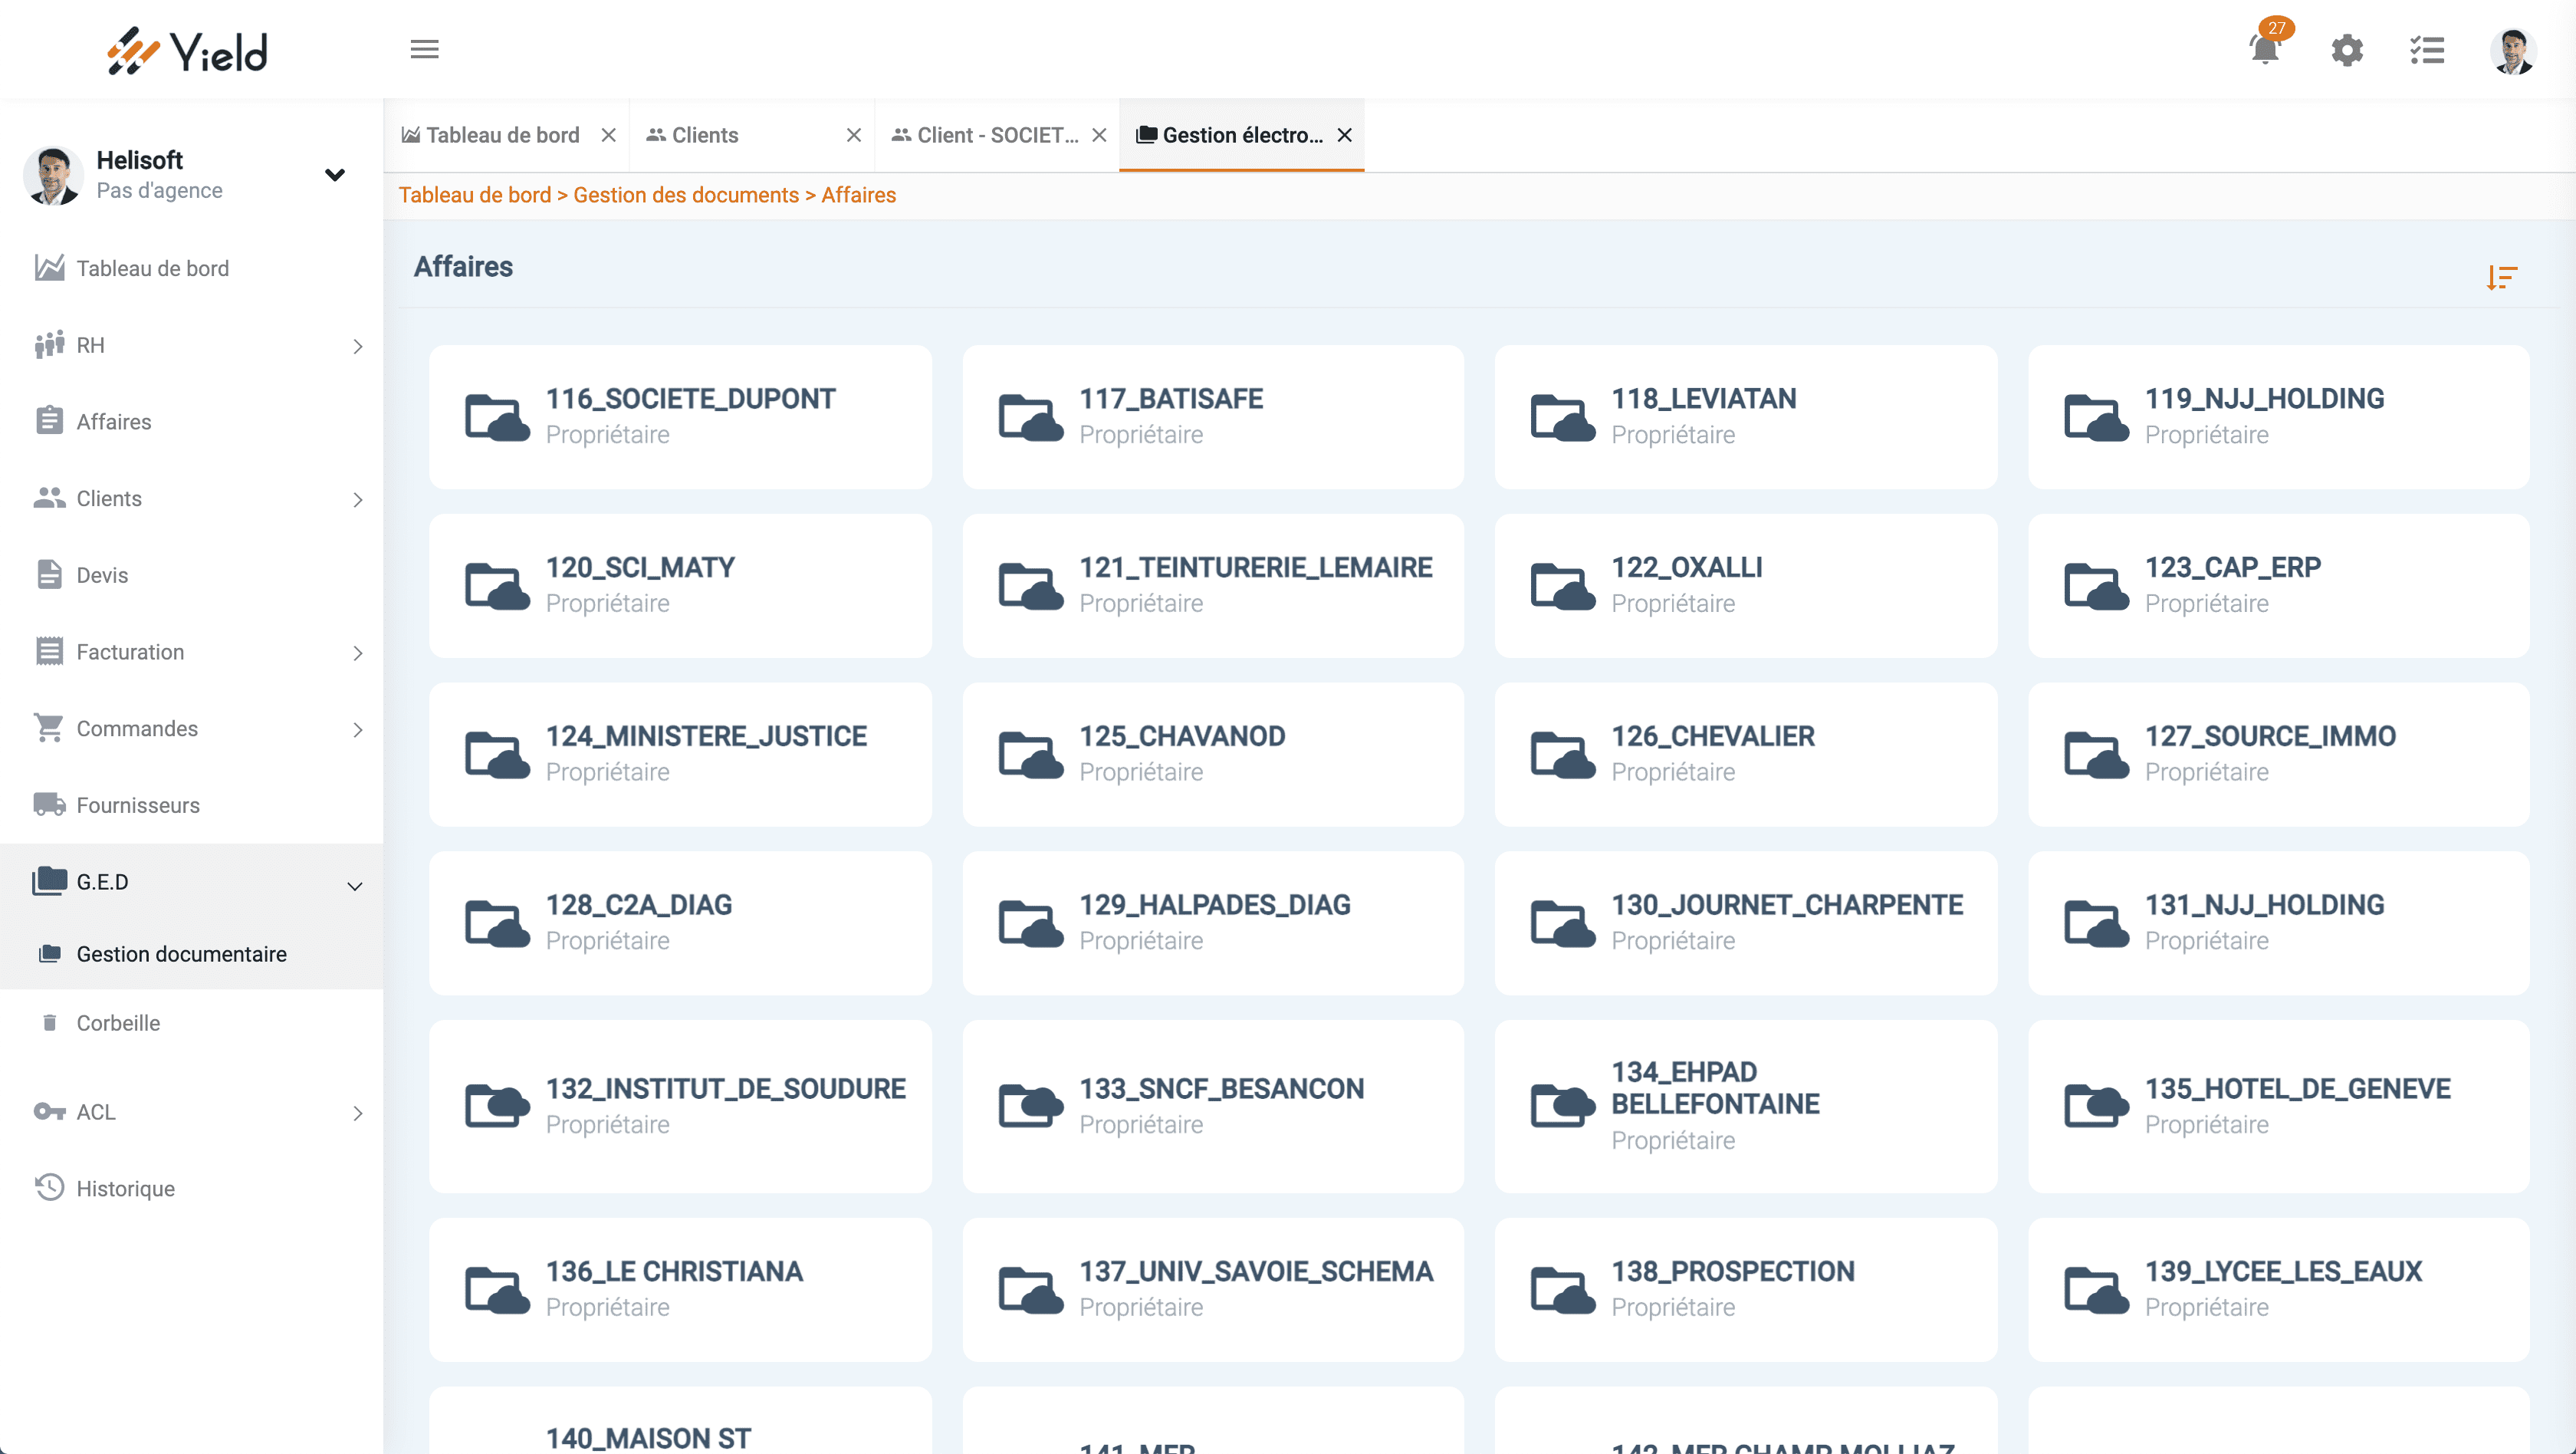
Task: Open the 125_CHAVANOD folder icon
Action: click(x=1031, y=755)
